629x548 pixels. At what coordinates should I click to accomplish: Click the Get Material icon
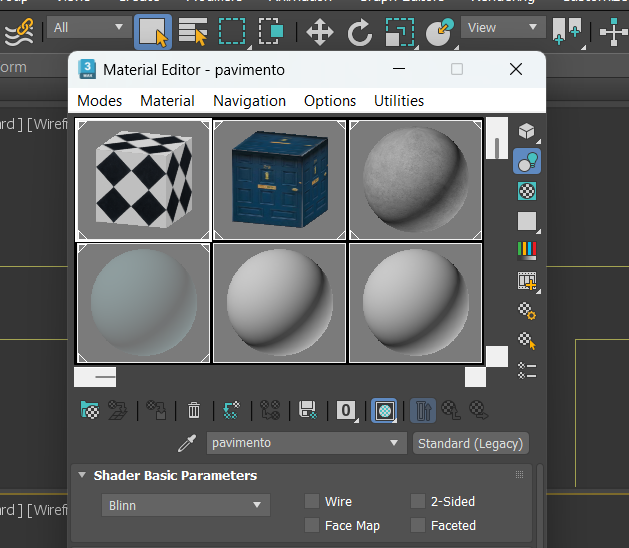90,410
